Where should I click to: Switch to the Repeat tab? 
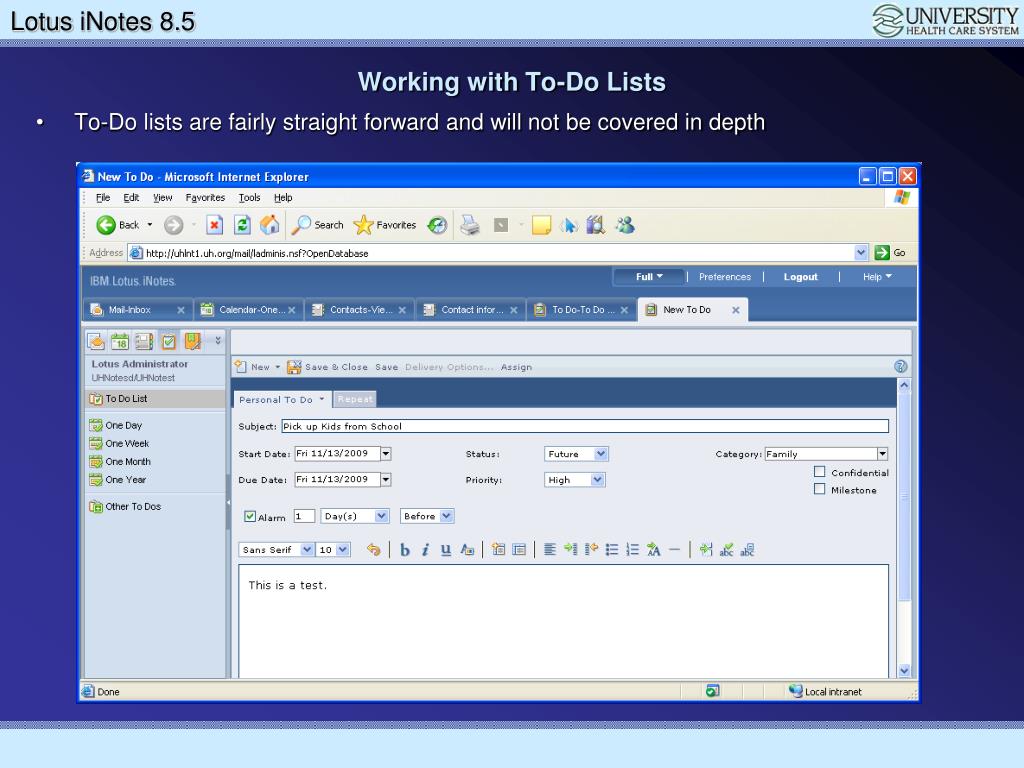[355, 399]
